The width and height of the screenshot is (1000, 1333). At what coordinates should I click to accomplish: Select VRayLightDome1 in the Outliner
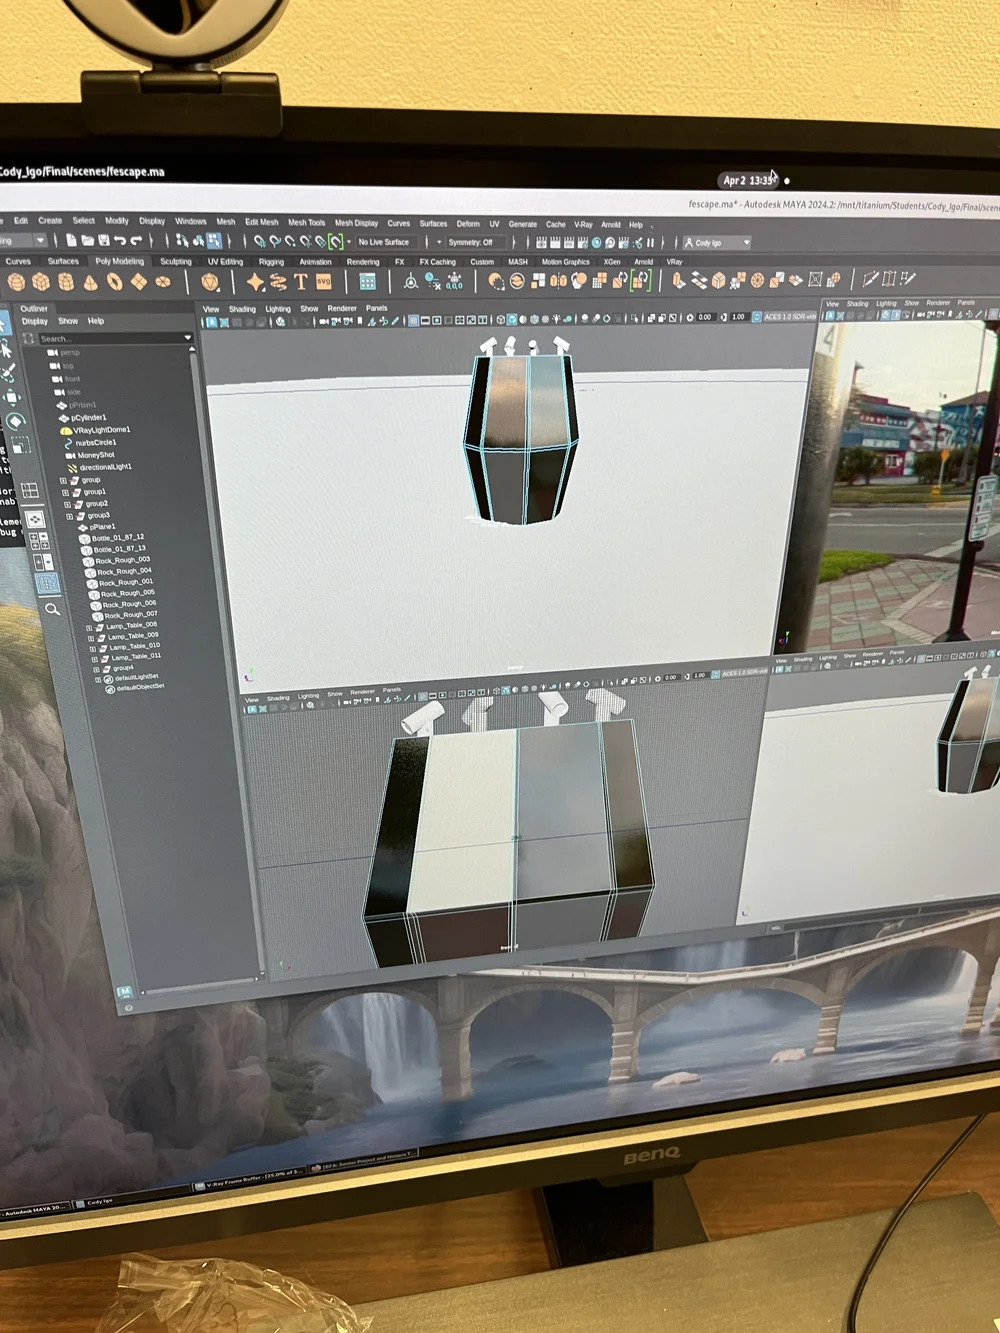pos(101,430)
